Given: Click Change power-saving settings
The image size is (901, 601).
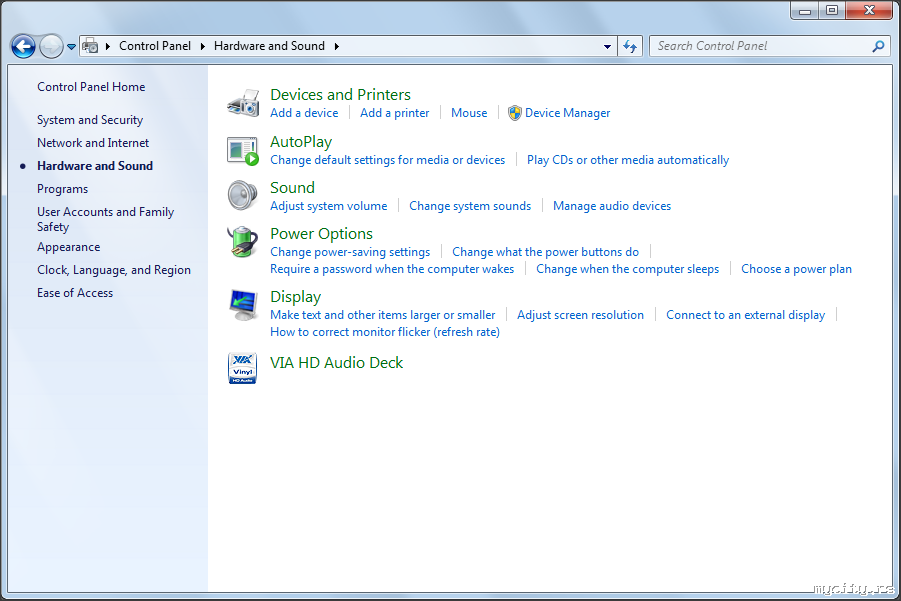Looking at the screenshot, I should pyautogui.click(x=350, y=252).
